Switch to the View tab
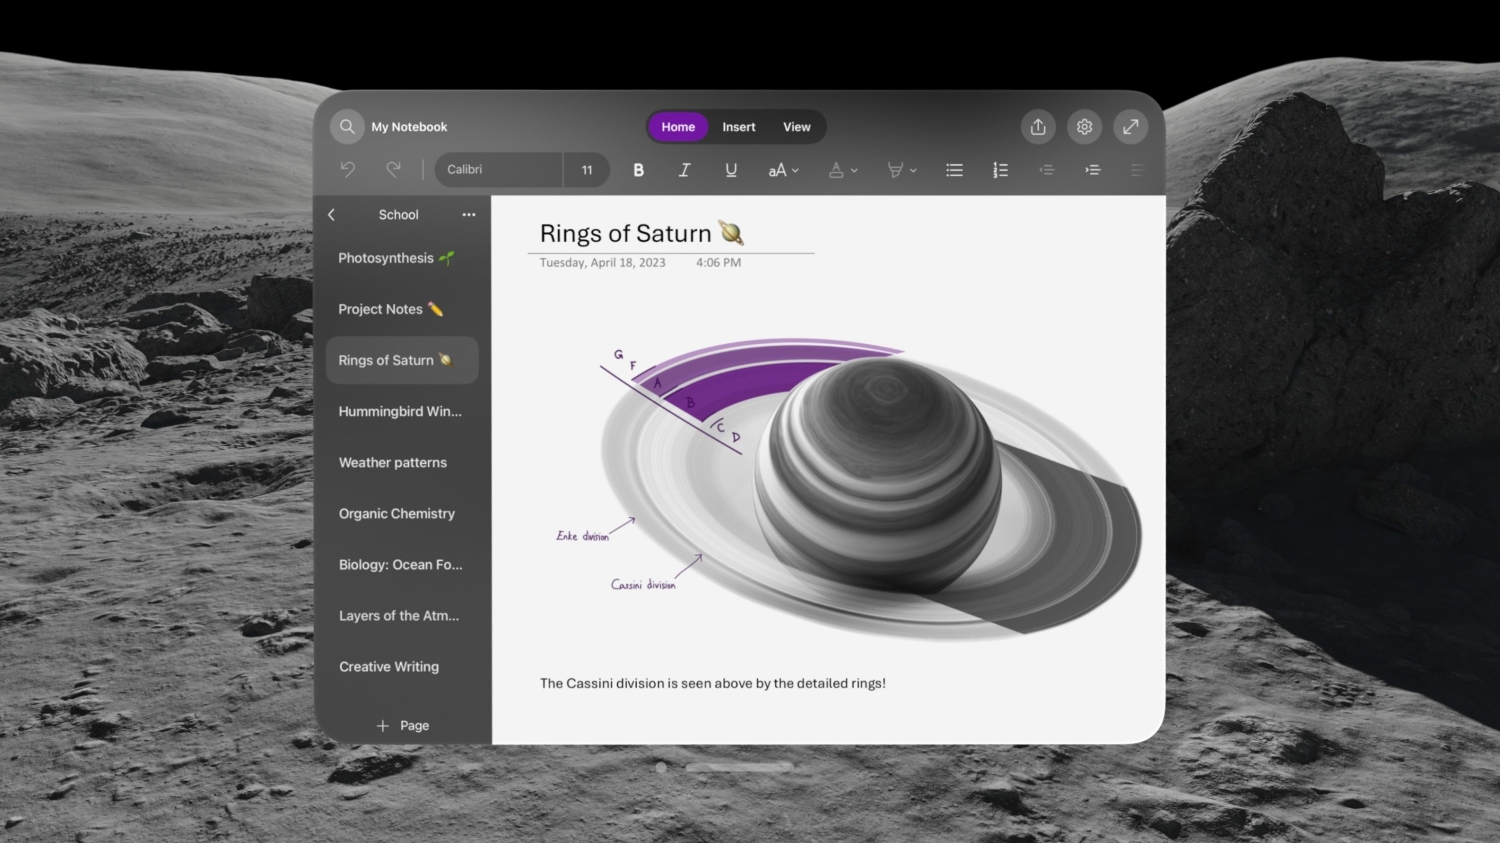 click(796, 126)
